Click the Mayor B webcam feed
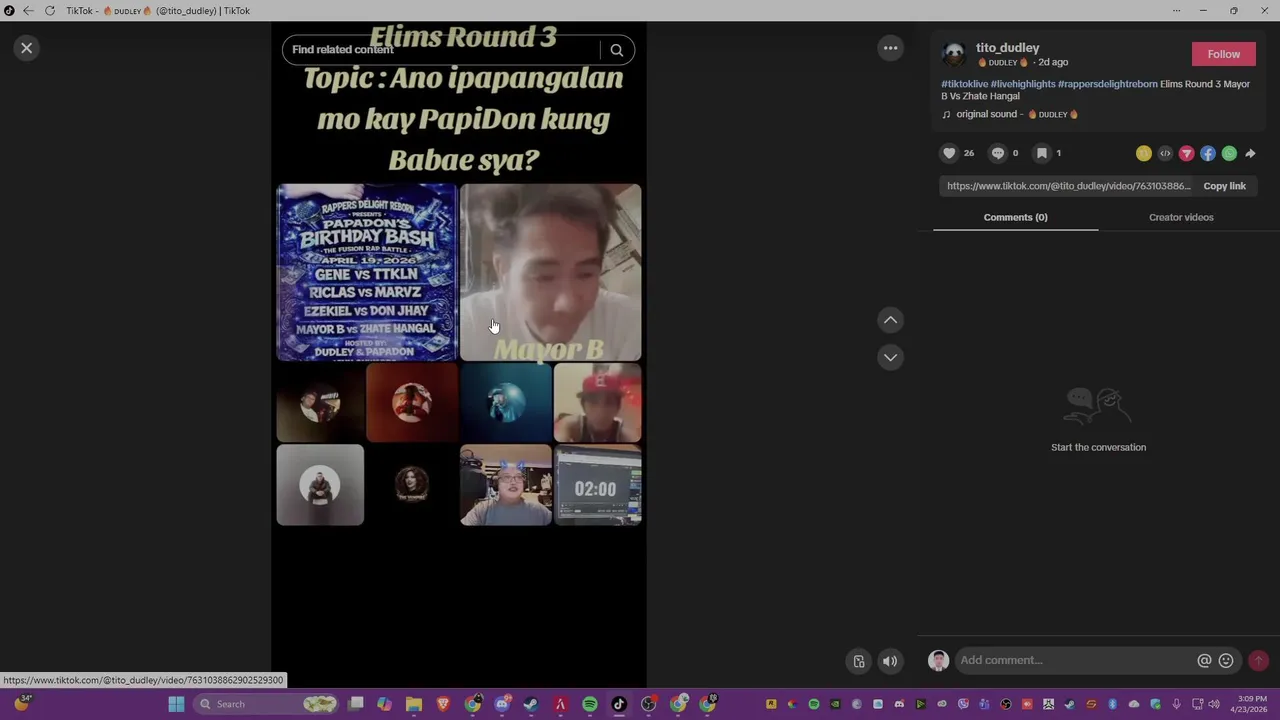This screenshot has height=720, width=1280. [x=550, y=272]
